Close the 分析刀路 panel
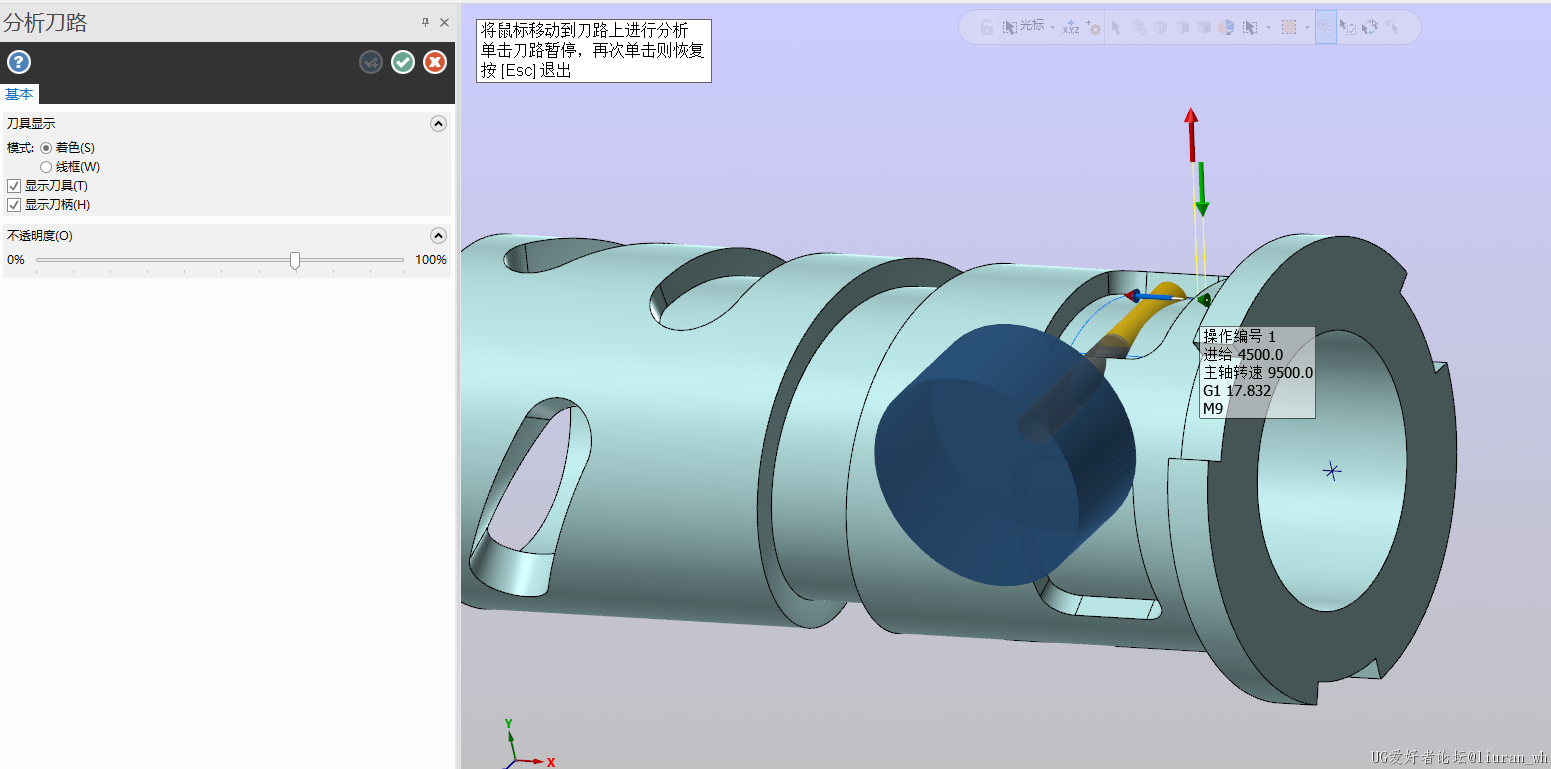The width and height of the screenshot is (1551, 769). (444, 22)
